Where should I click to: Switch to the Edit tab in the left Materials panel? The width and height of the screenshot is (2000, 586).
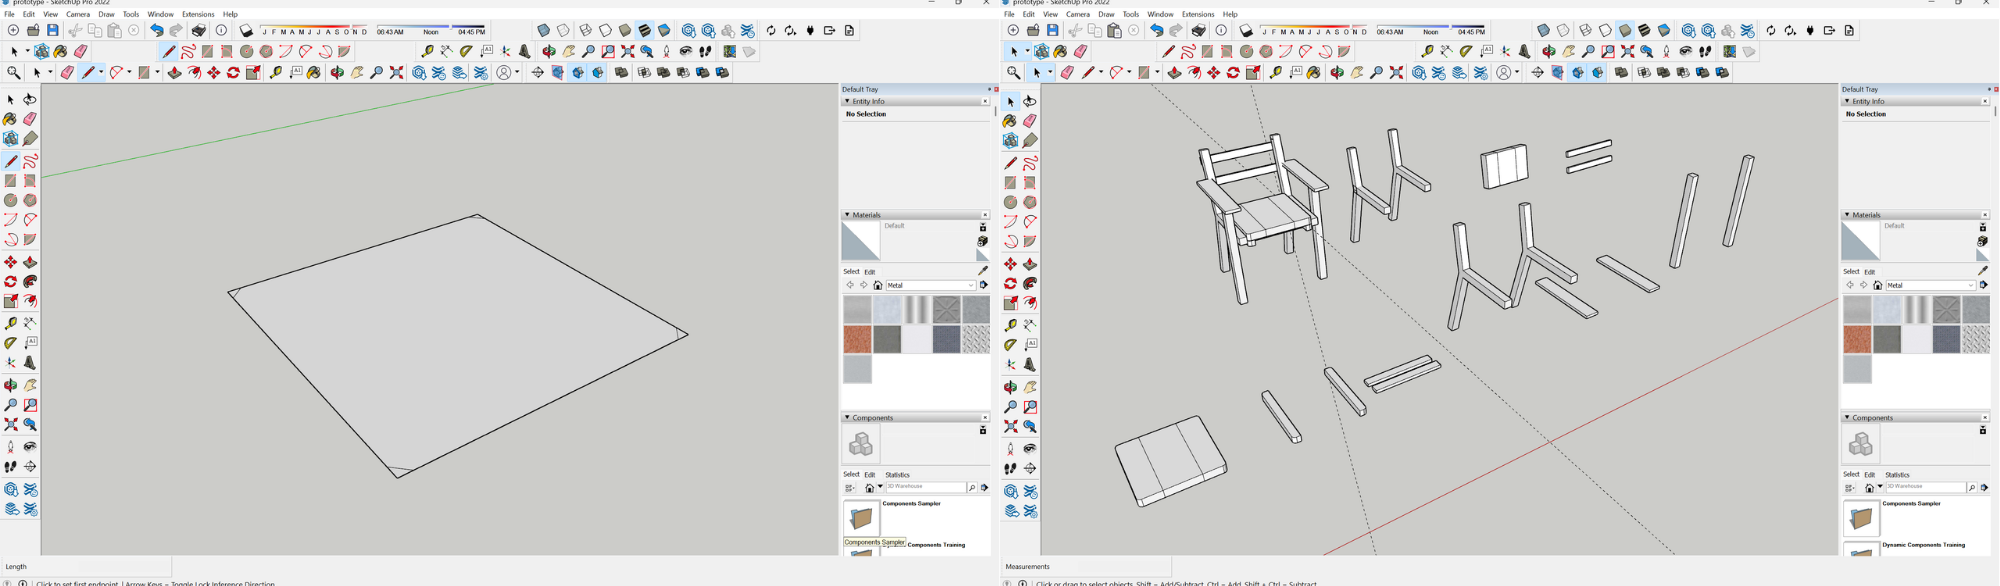tap(870, 271)
